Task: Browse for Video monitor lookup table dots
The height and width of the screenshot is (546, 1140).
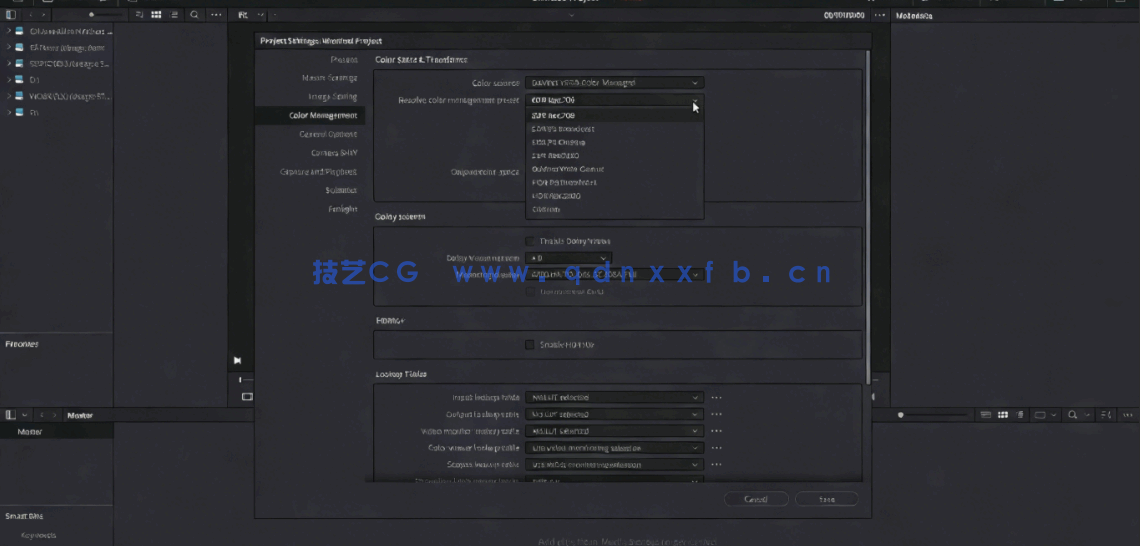Action: (x=716, y=431)
